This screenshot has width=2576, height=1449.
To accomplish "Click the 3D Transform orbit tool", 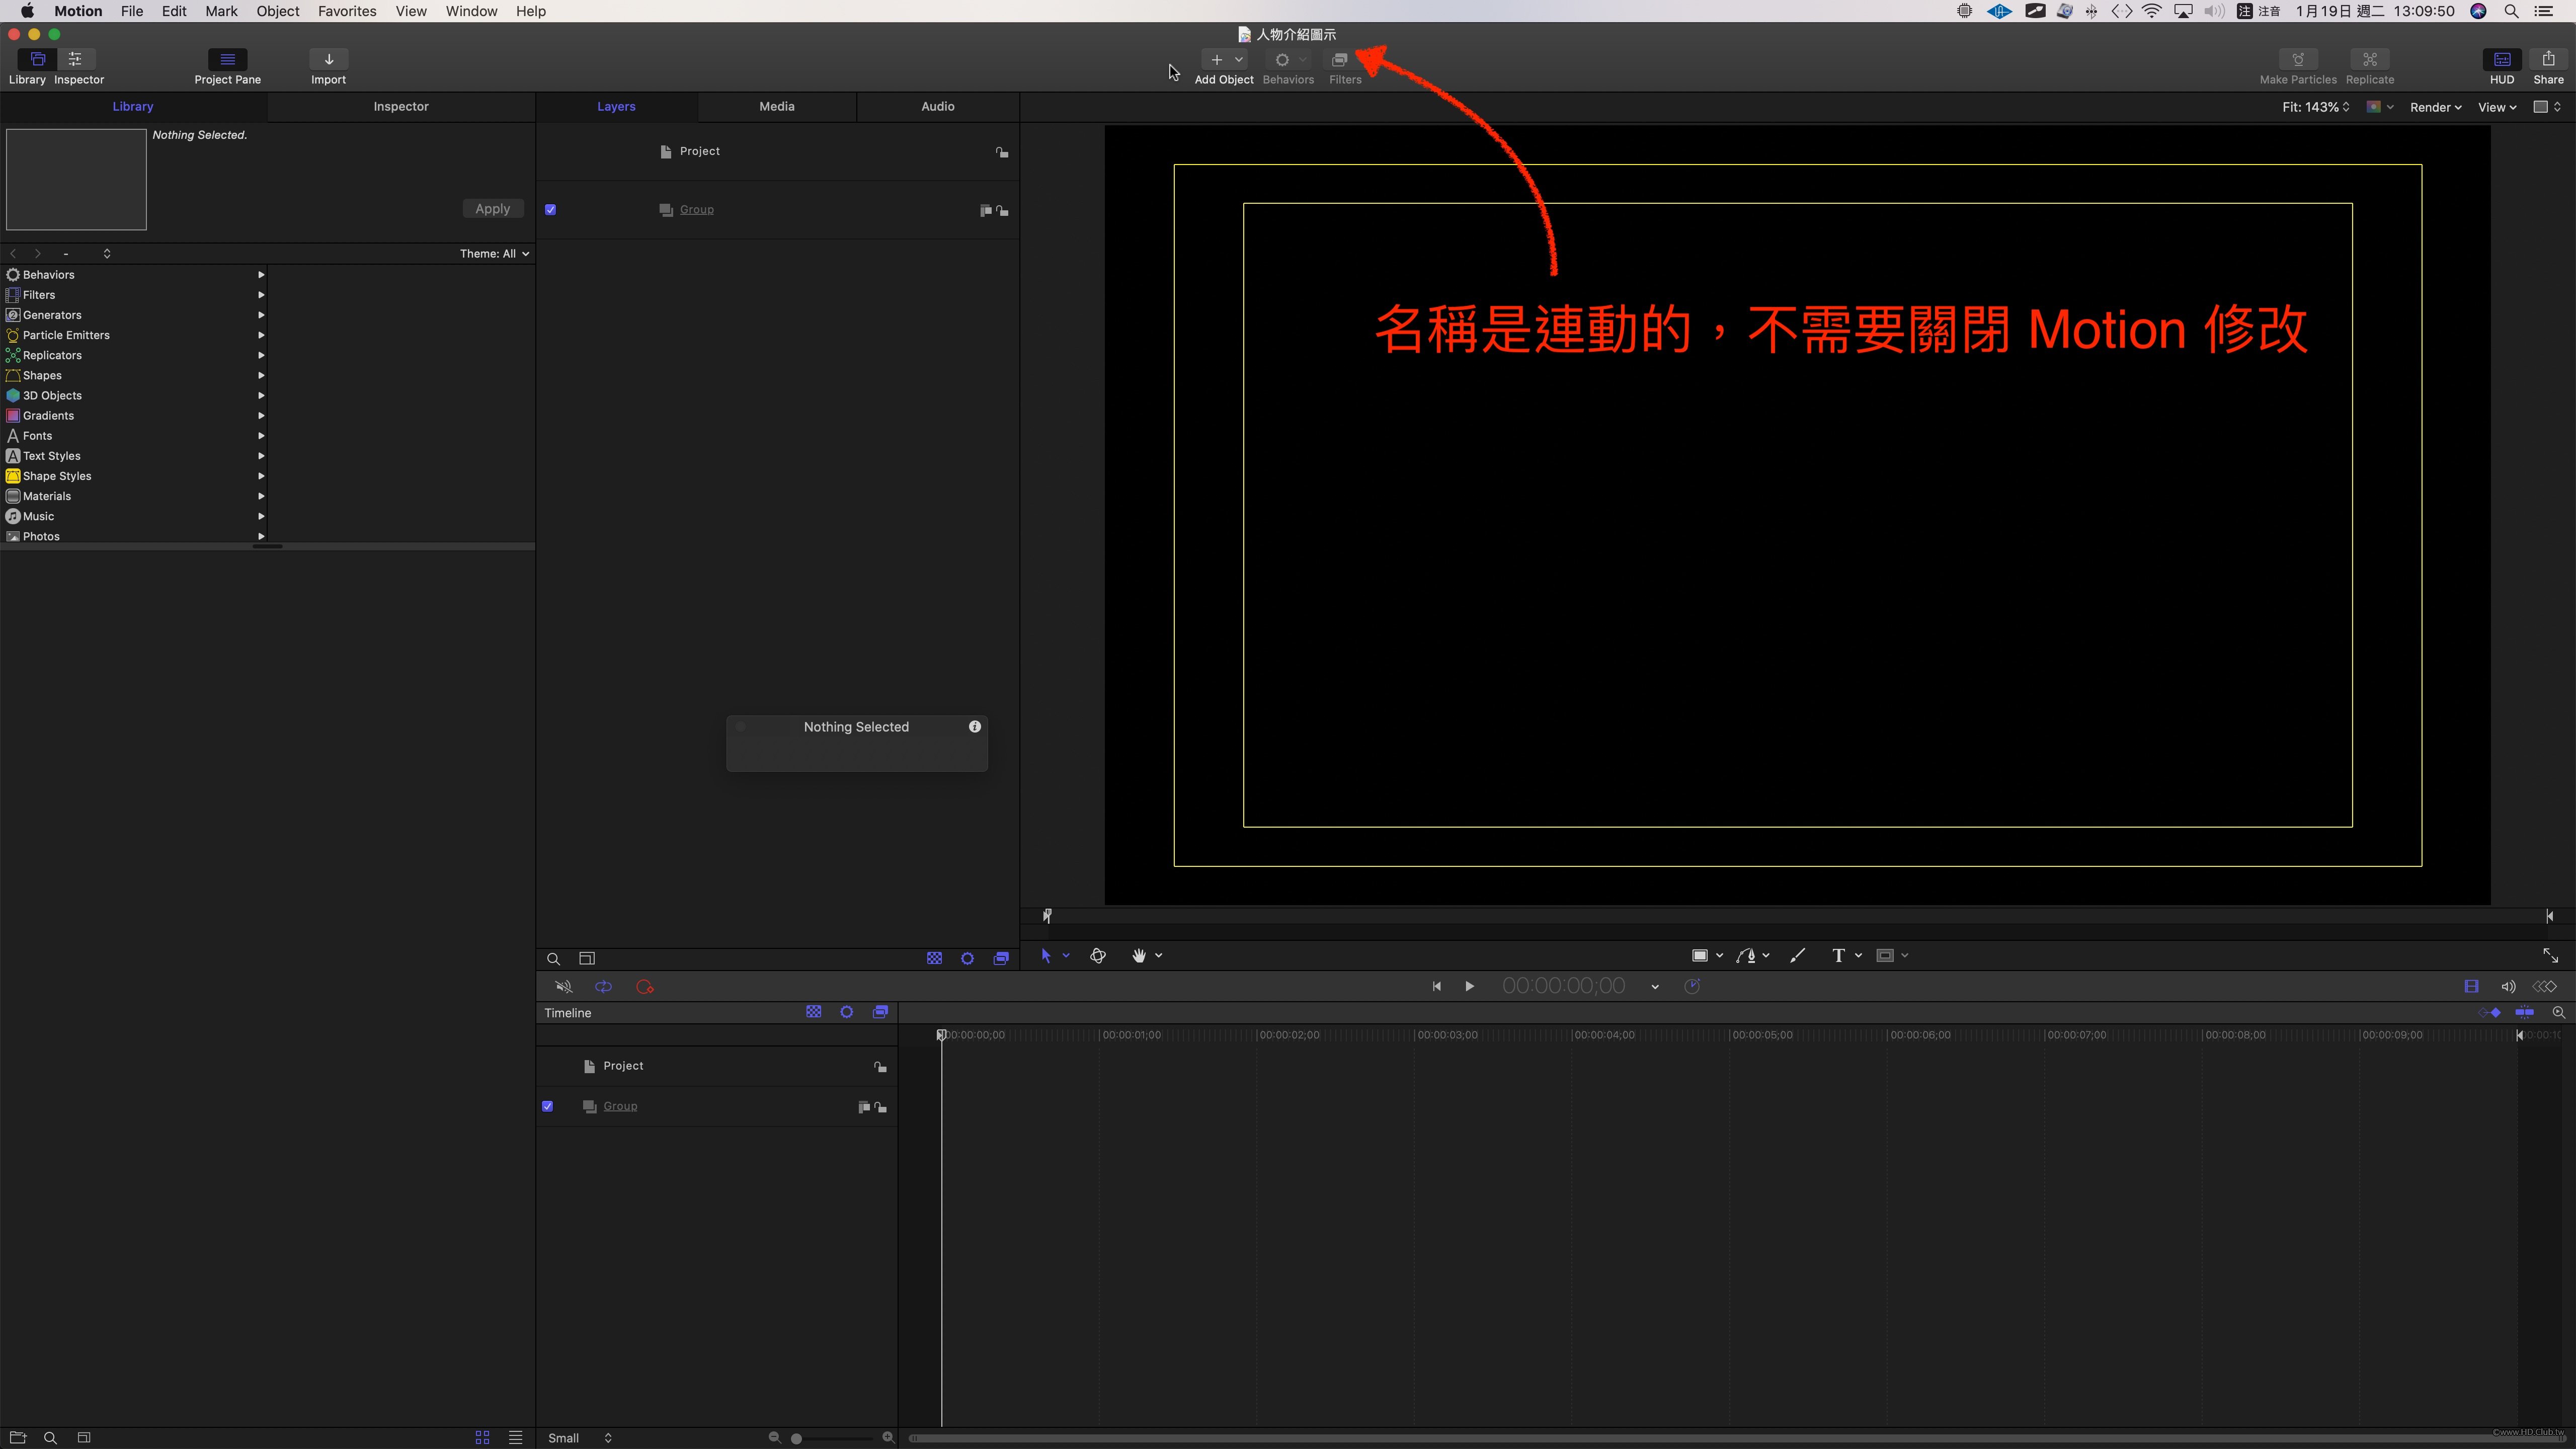I will coord(1097,956).
